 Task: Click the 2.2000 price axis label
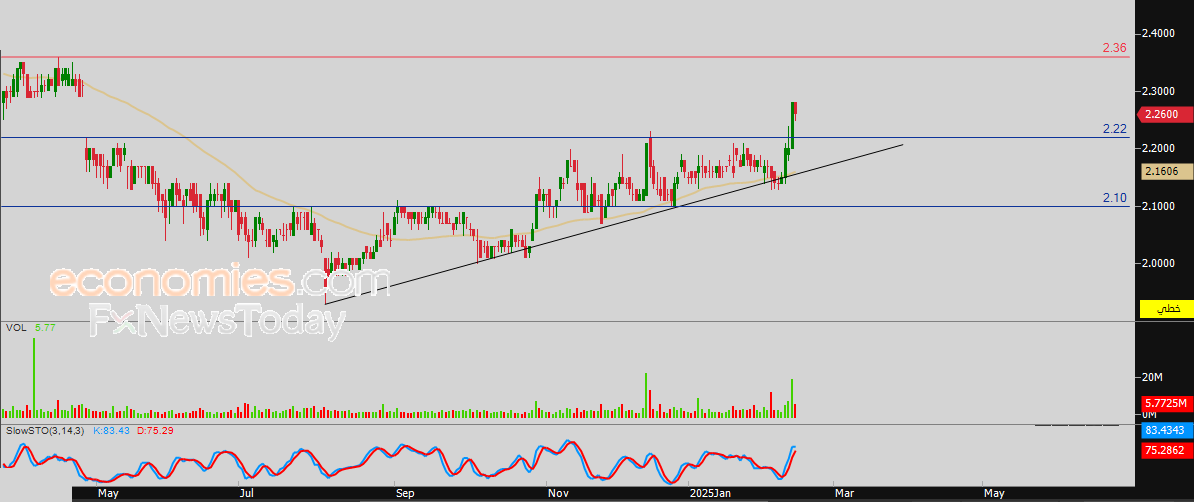(x=1160, y=149)
